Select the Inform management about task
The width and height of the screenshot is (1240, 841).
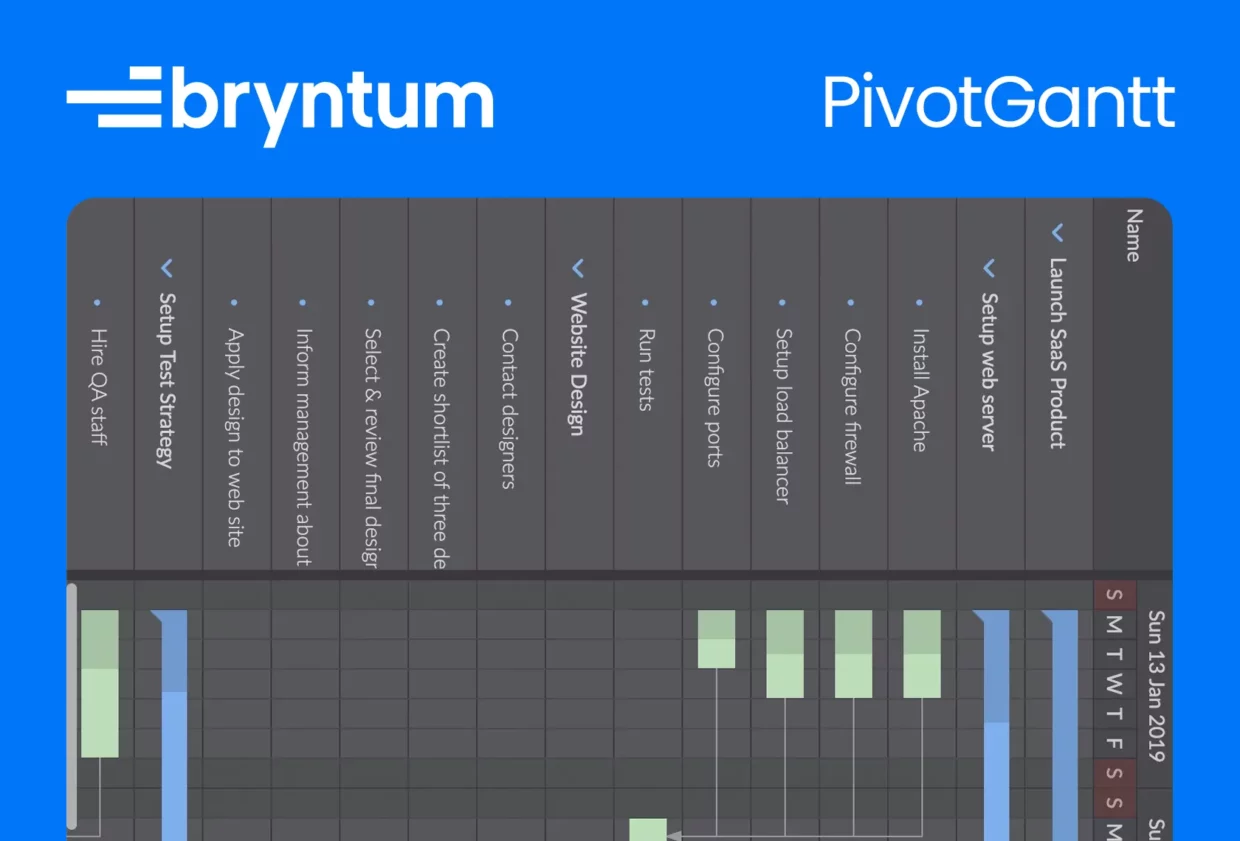(x=305, y=384)
